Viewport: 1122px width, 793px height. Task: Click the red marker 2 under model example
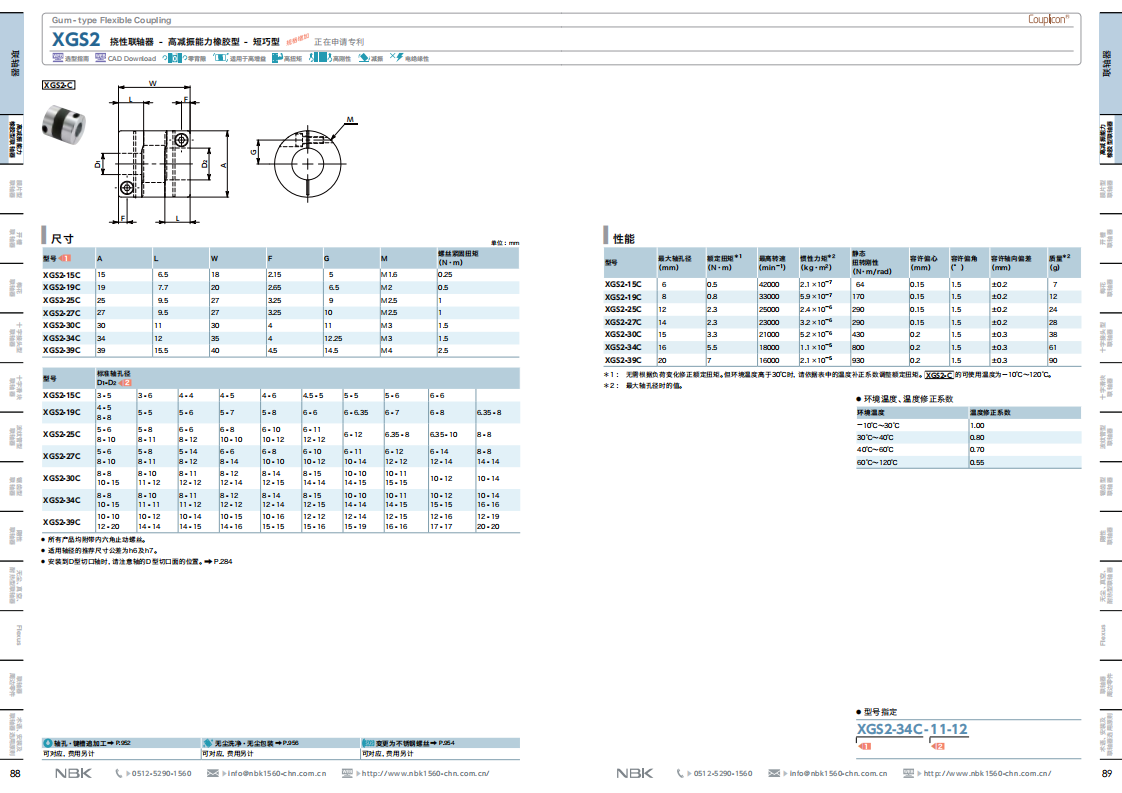(939, 746)
